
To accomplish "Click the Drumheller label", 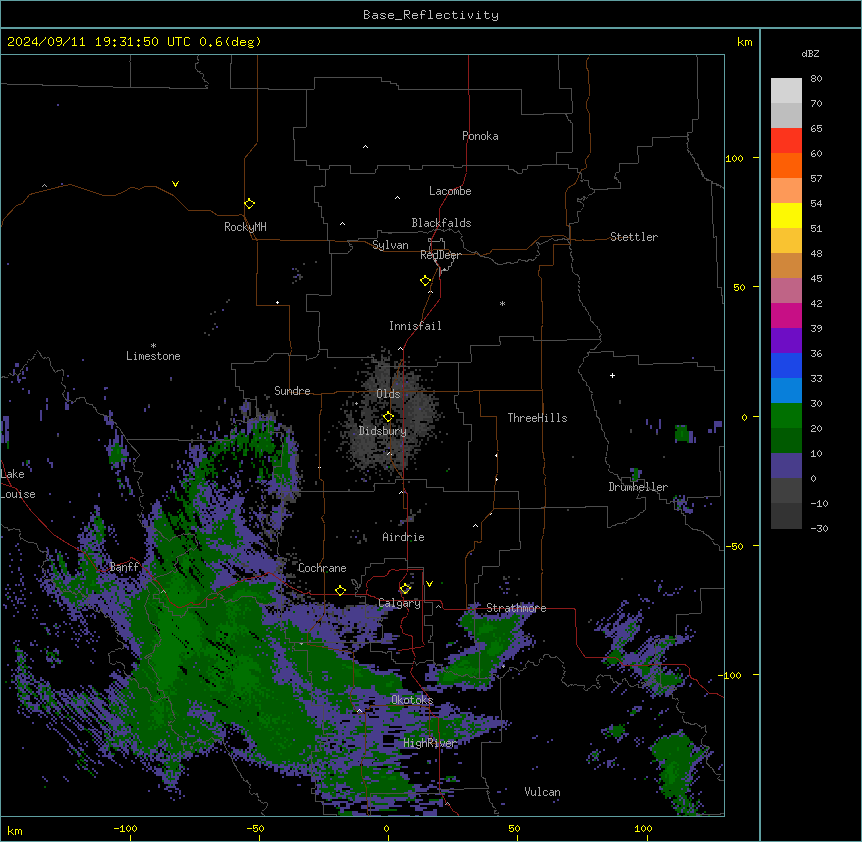I will [638, 487].
